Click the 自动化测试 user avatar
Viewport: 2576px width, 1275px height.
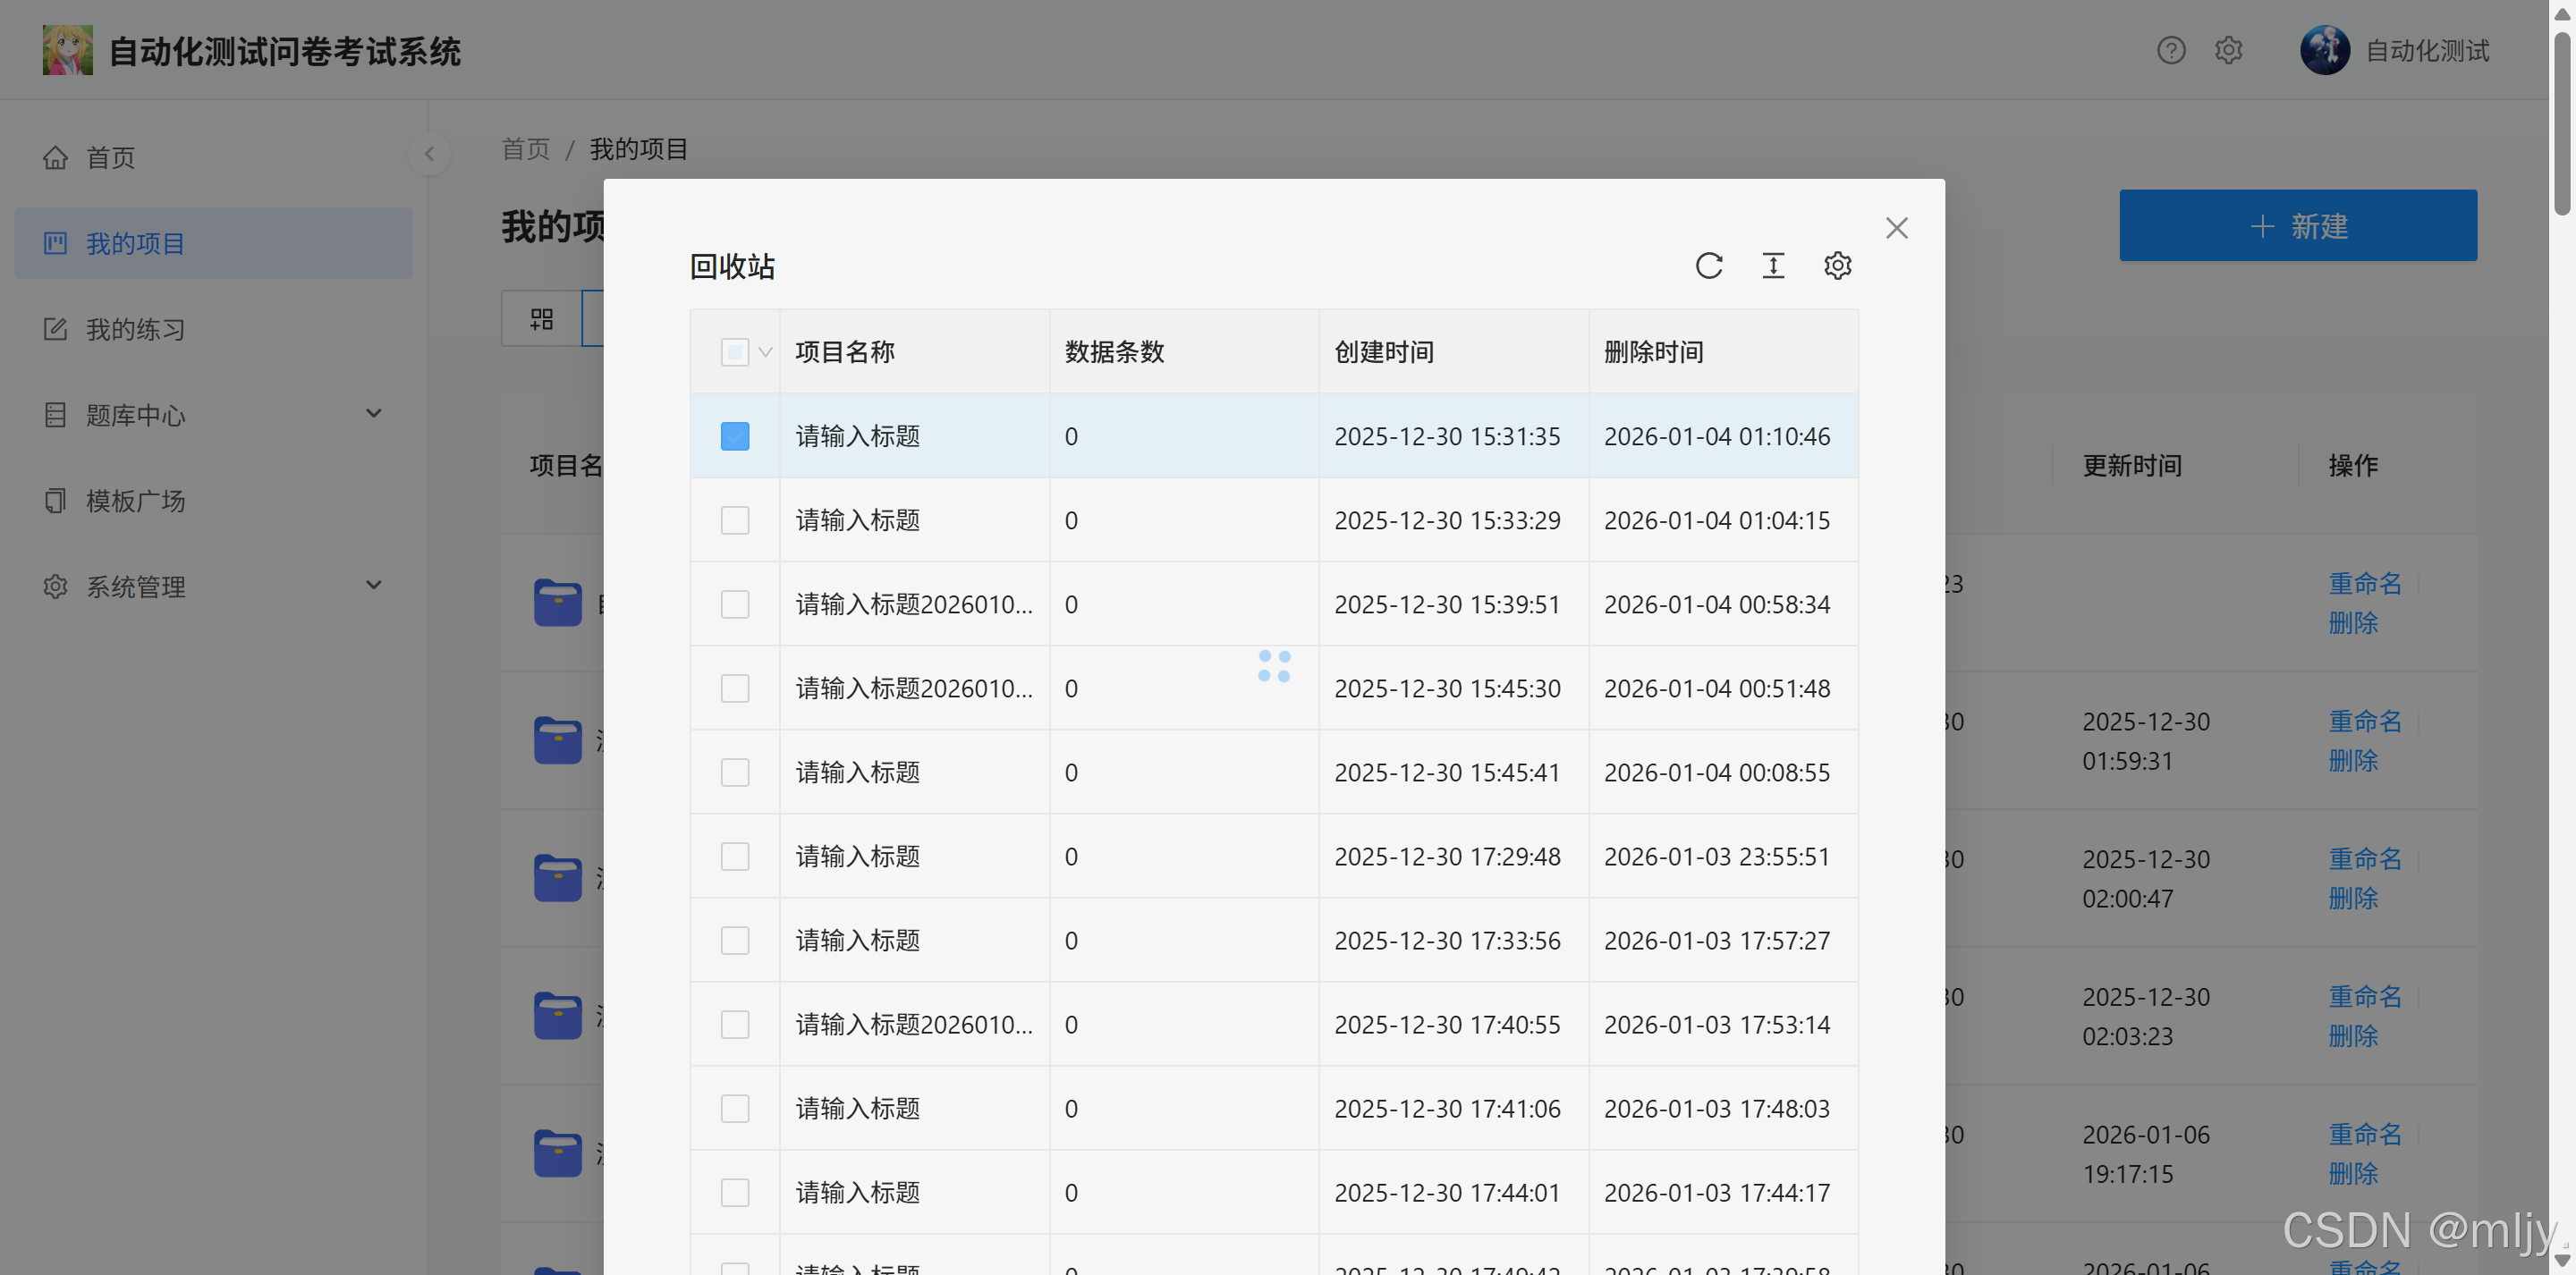pyautogui.click(x=2324, y=51)
